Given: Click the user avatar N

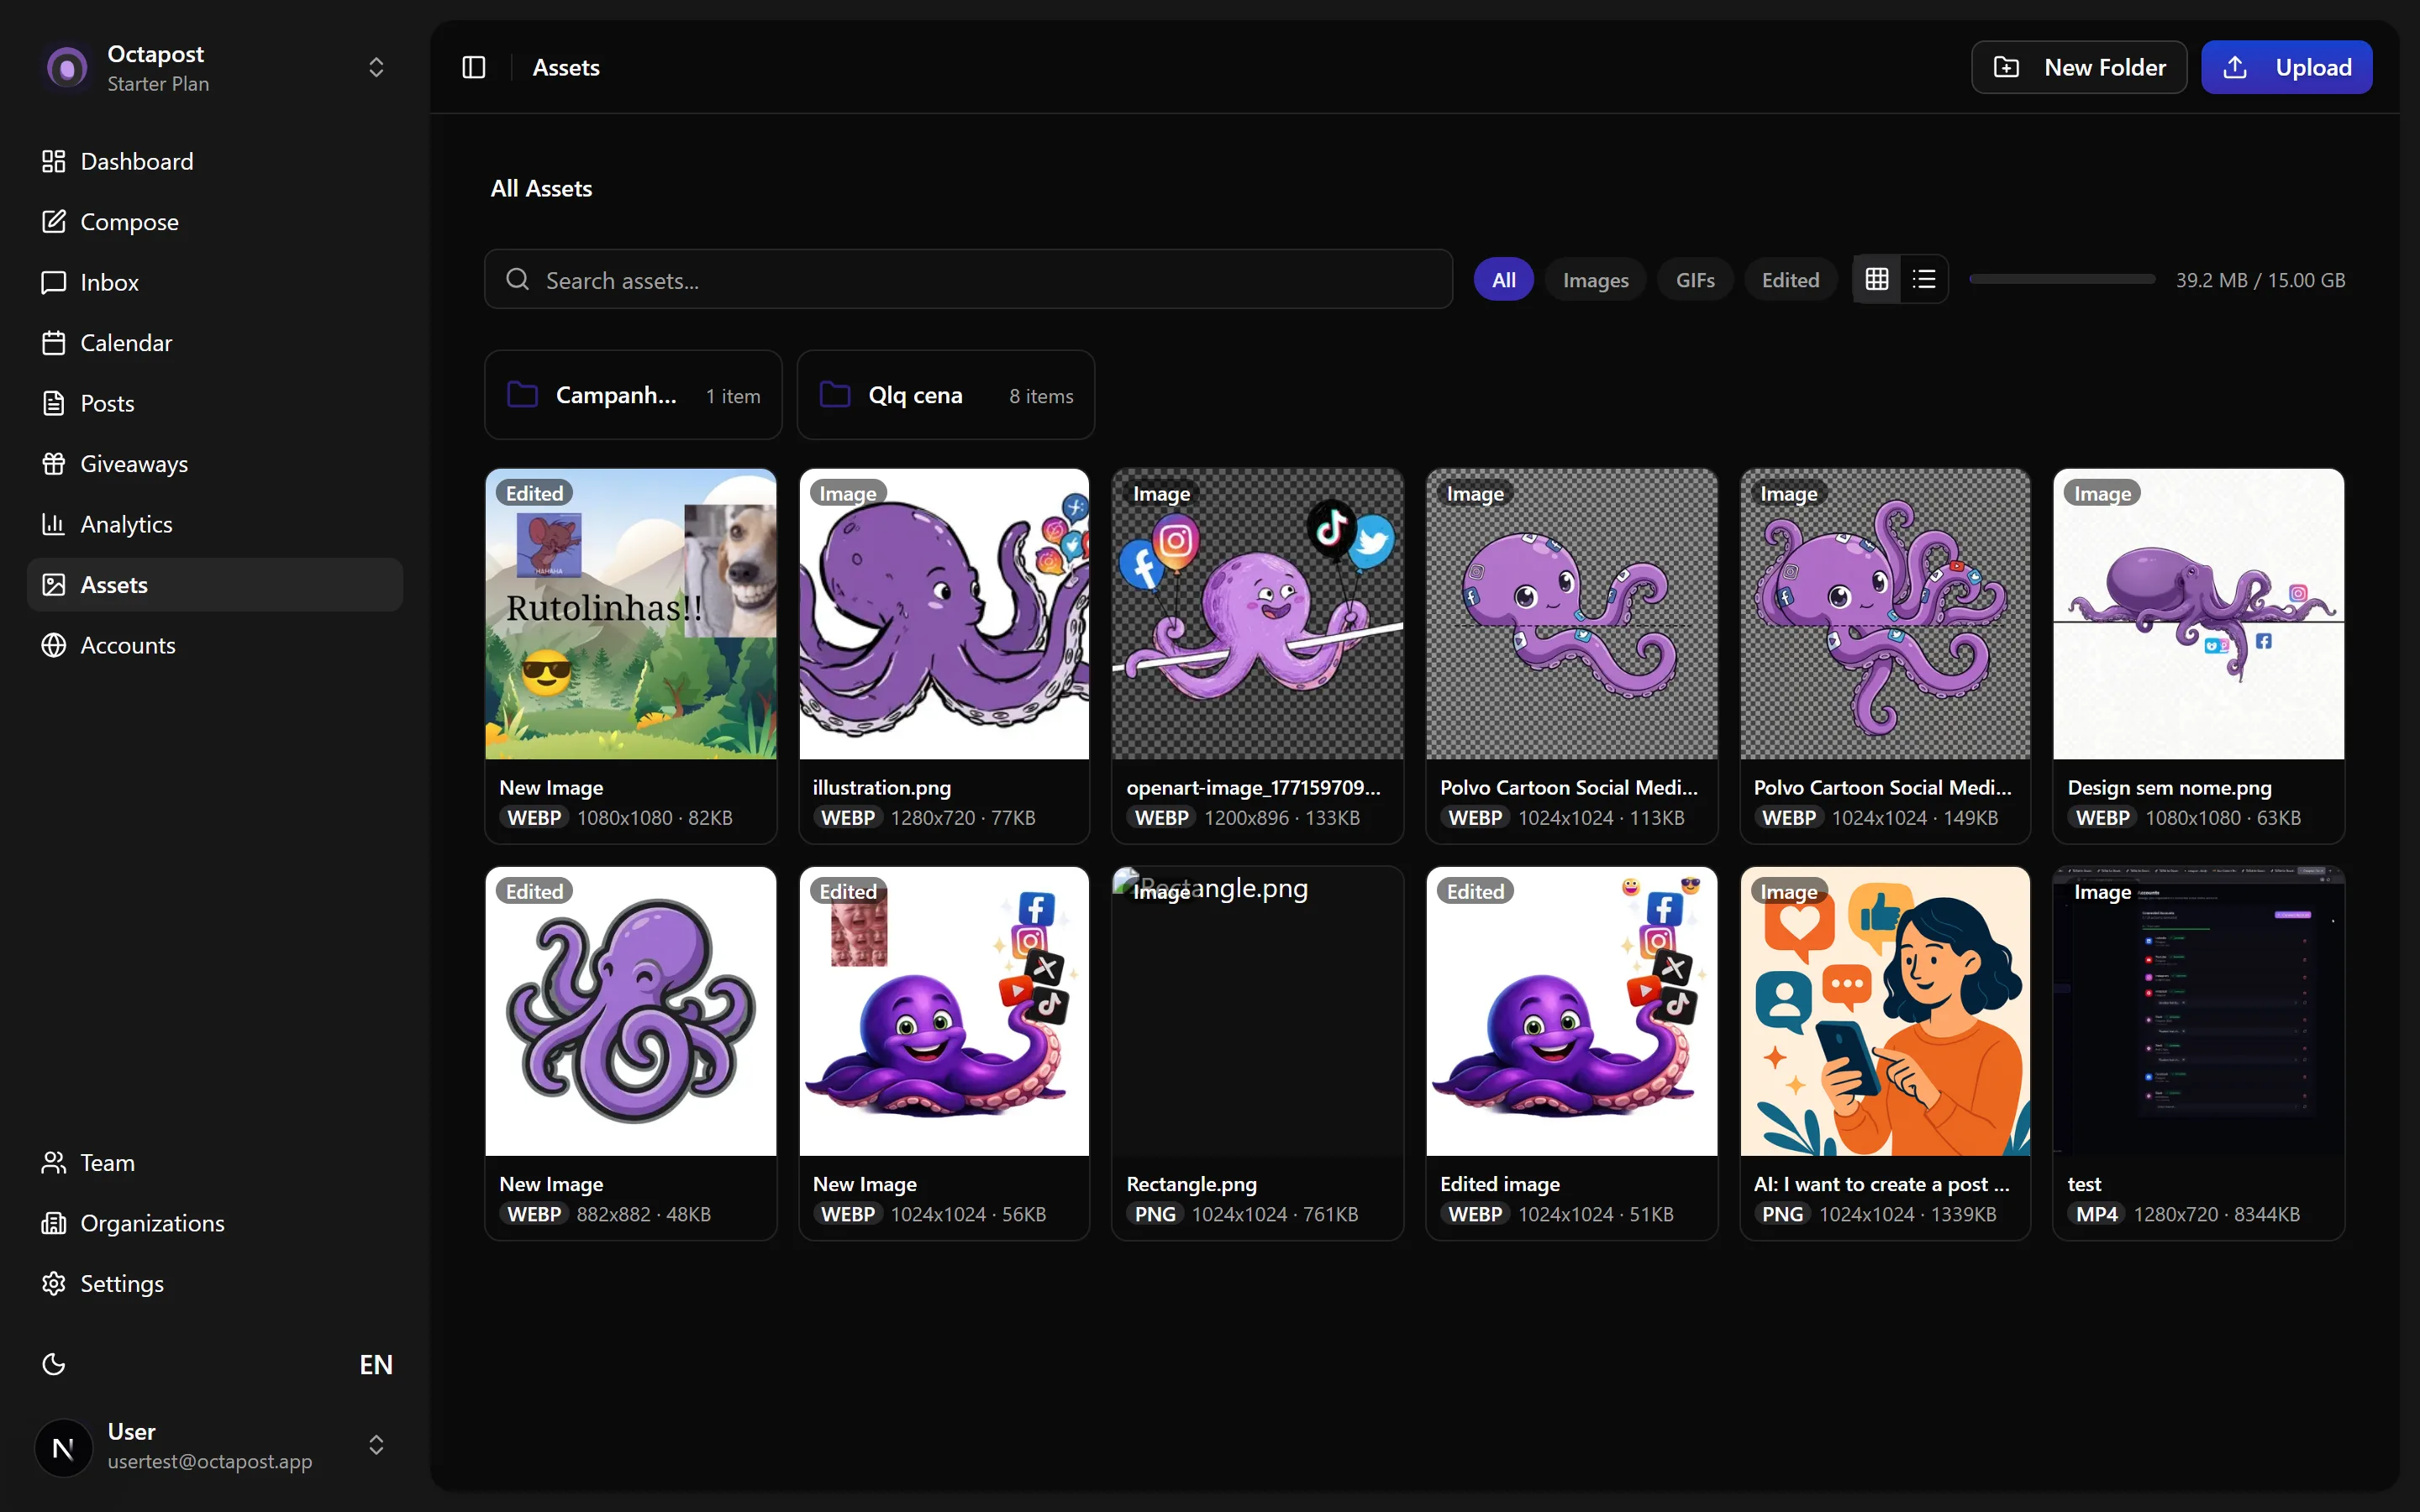Looking at the screenshot, I should coord(63,1447).
